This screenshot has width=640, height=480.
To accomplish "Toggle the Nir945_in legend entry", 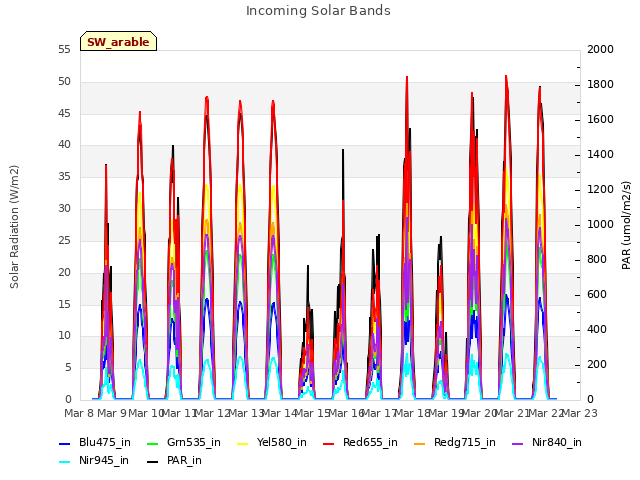I will coord(94,460).
